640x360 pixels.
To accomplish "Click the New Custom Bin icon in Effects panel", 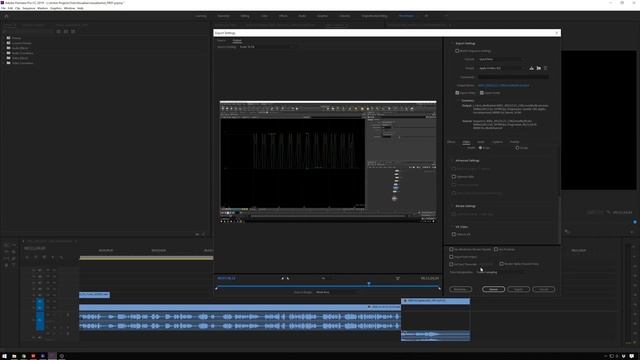I will 197,234.
